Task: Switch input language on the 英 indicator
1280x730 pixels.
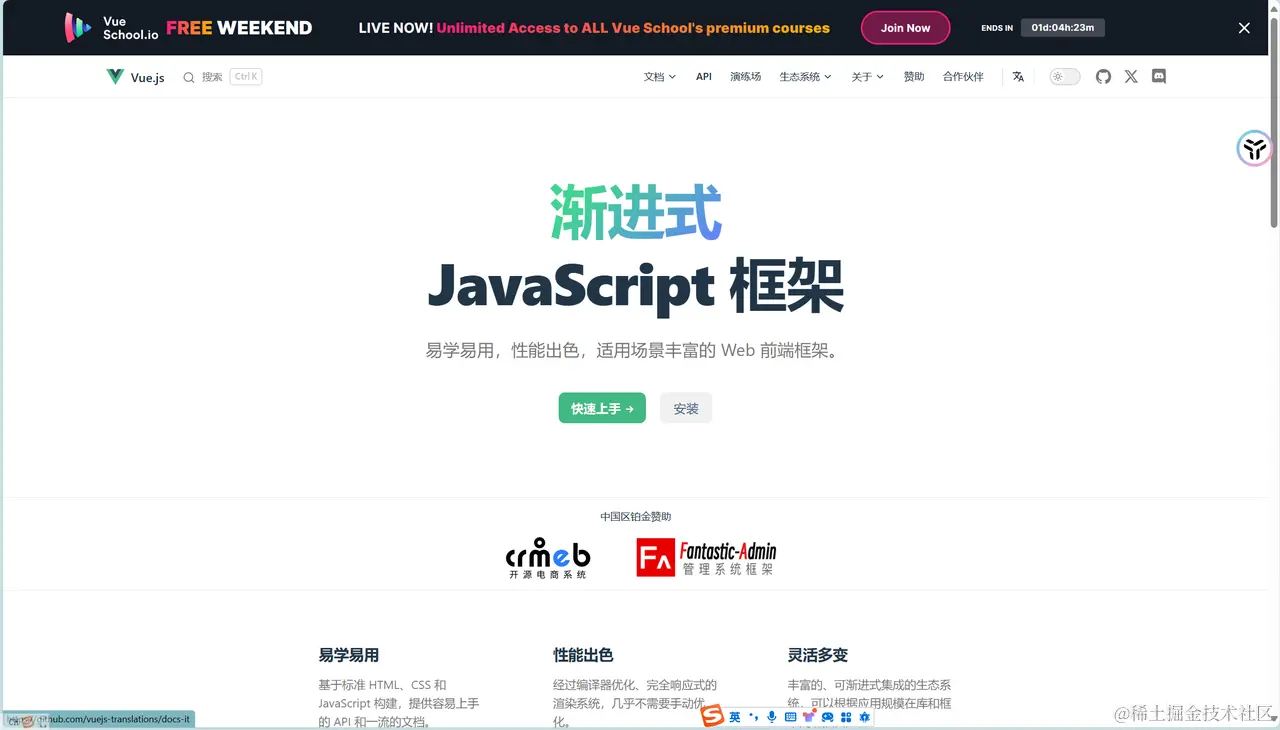Action: click(734, 717)
